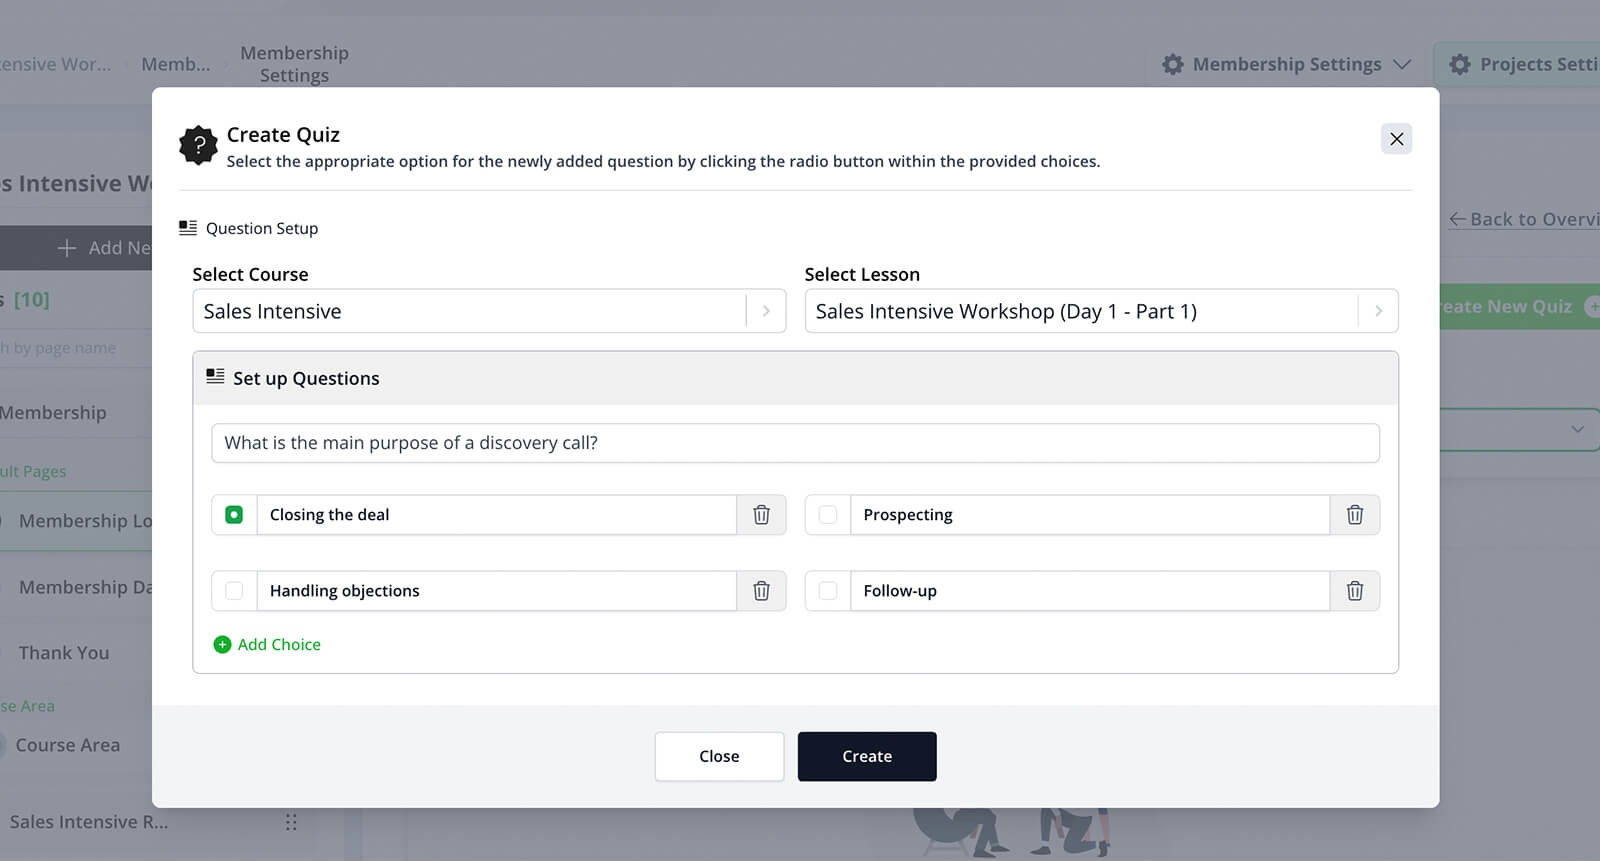Mark "Prospecting" as the correct answer
This screenshot has height=861, width=1600.
[827, 514]
